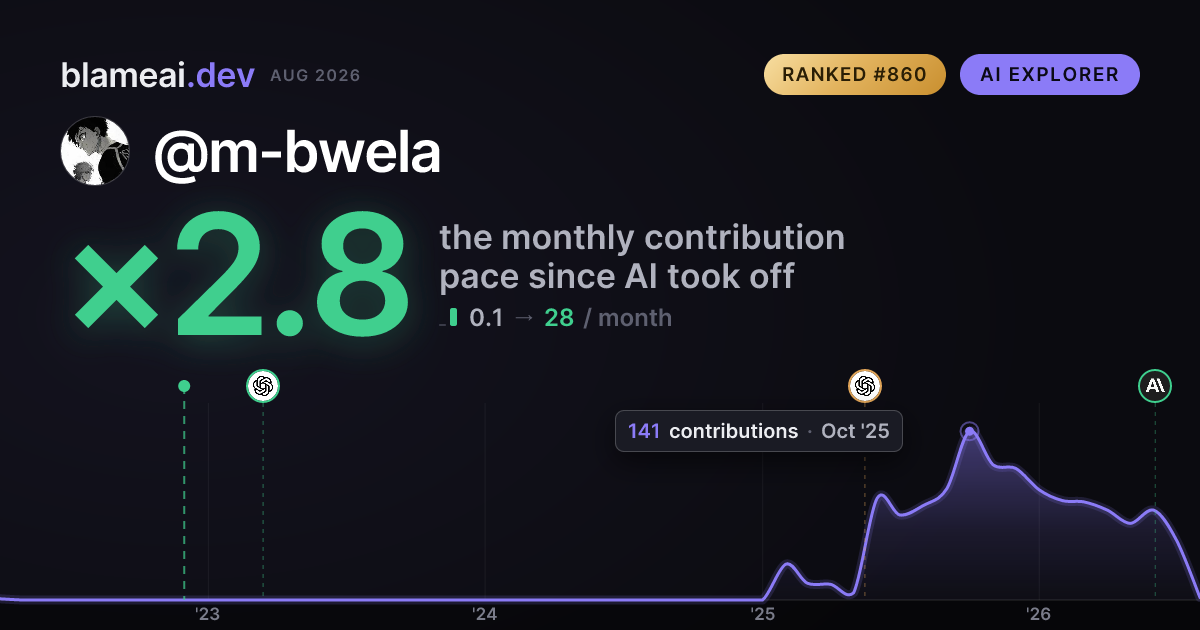Click the AUG 2026 date label
This screenshot has height=630, width=1200.
pyautogui.click(x=315, y=76)
